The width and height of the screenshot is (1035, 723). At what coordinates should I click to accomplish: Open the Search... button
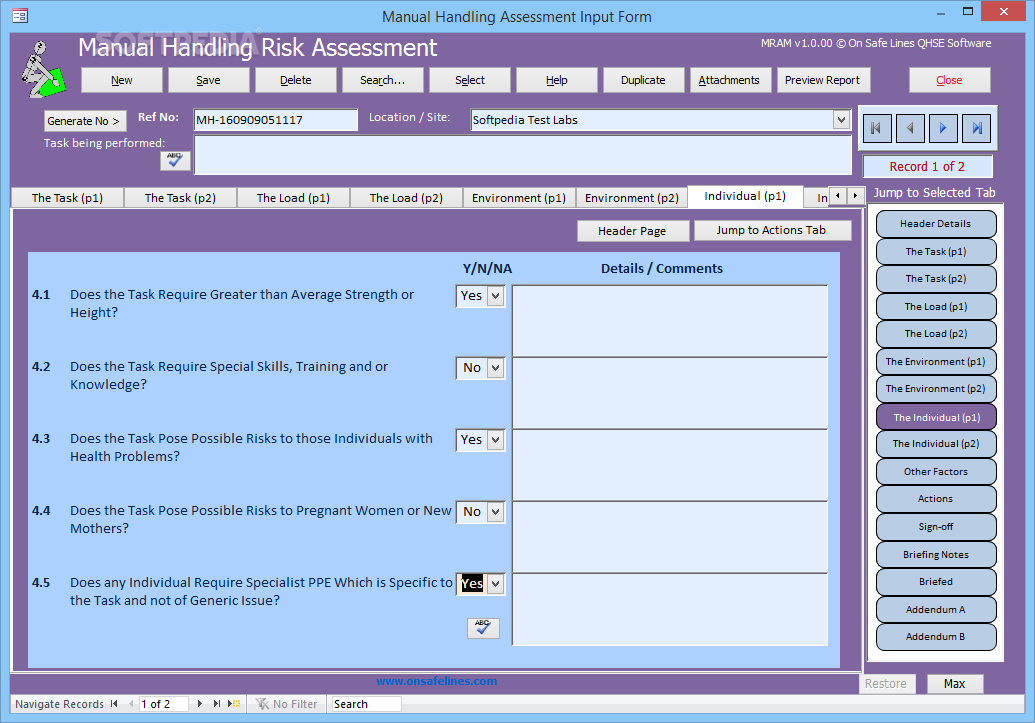point(383,80)
